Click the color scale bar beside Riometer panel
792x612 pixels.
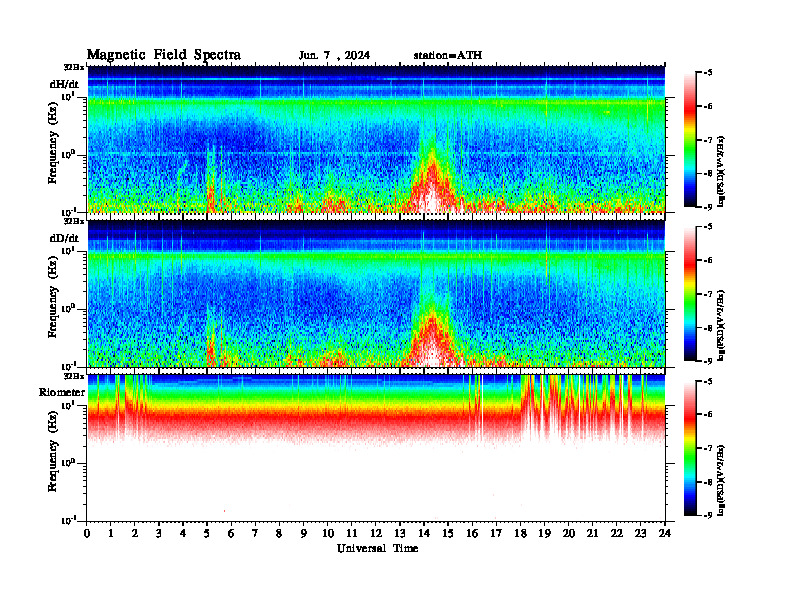point(690,448)
